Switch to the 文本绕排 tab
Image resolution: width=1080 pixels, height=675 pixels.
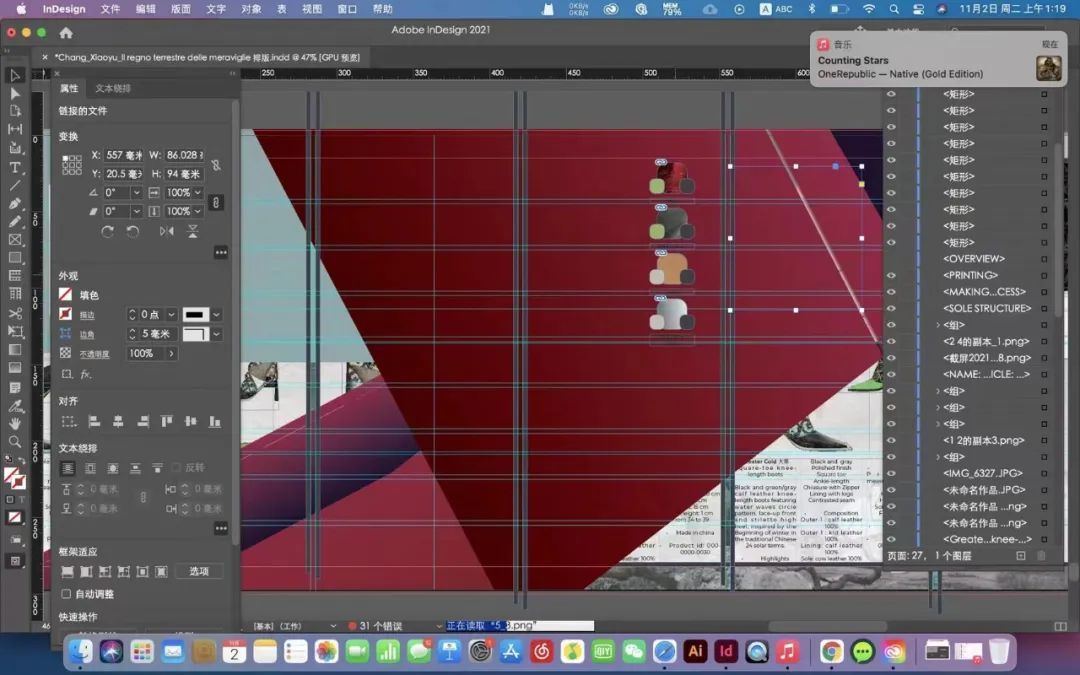113,89
